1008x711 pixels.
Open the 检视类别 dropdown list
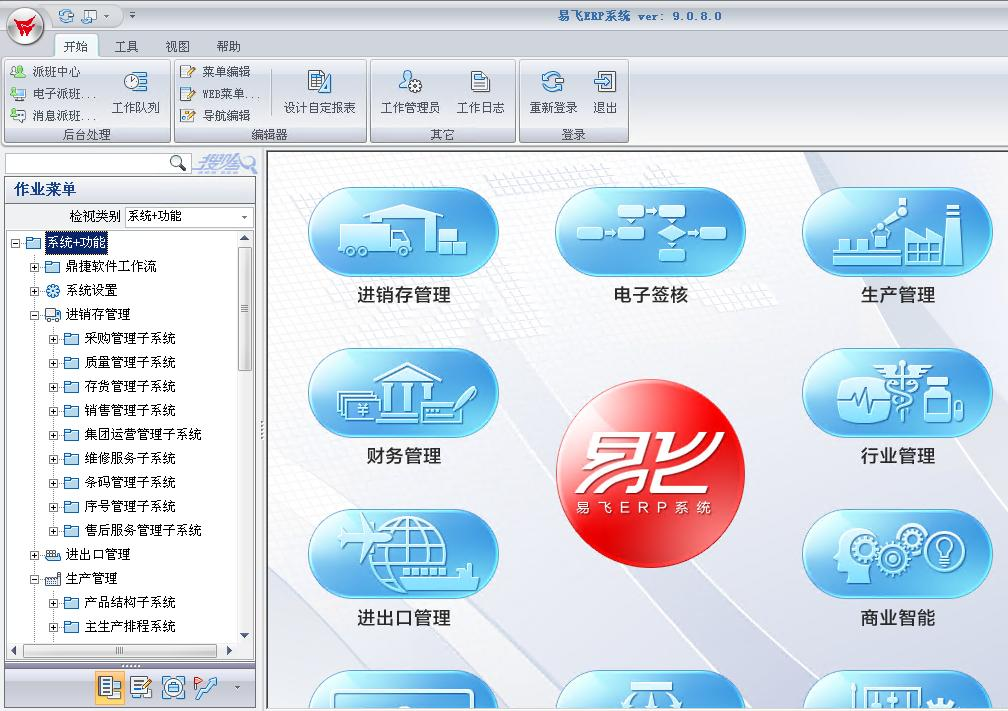[x=244, y=217]
